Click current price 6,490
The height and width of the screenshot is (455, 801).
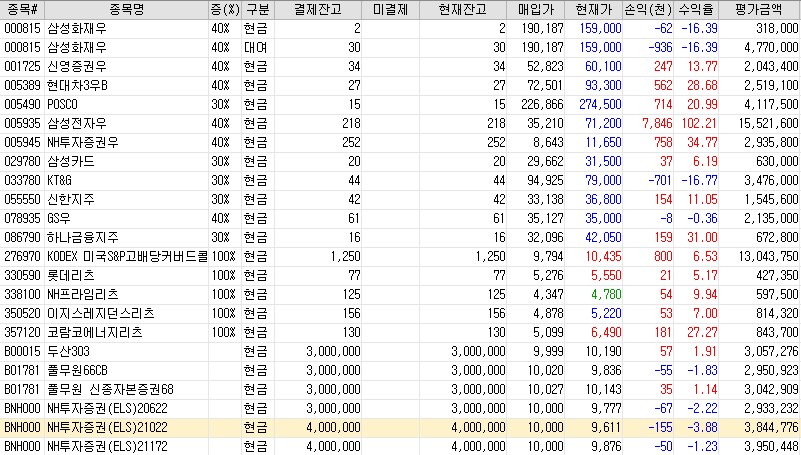[606, 332]
